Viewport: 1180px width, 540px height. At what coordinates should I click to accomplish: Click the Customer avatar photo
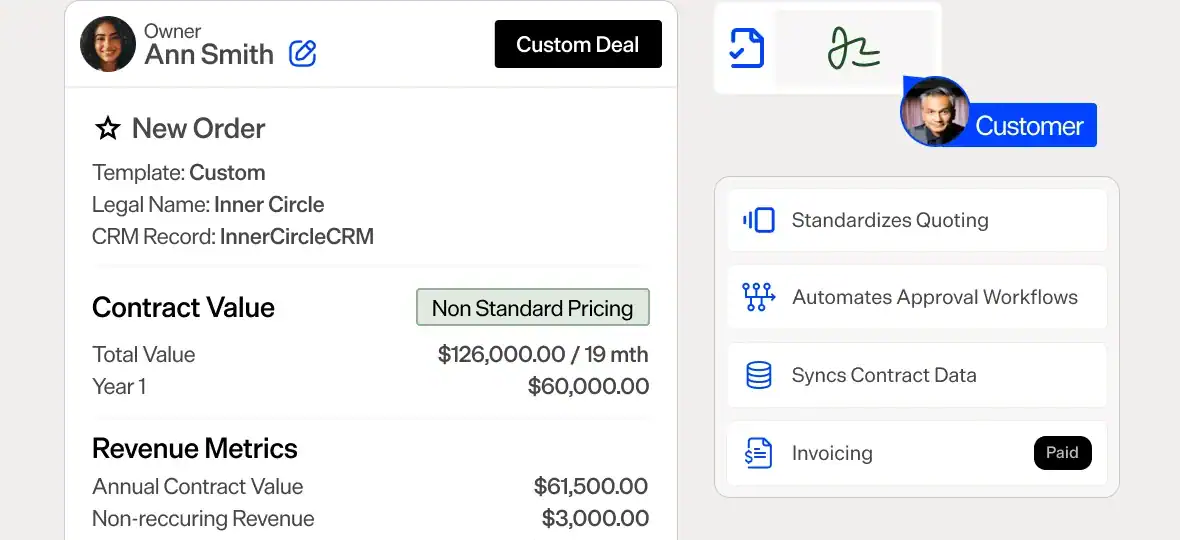click(935, 111)
